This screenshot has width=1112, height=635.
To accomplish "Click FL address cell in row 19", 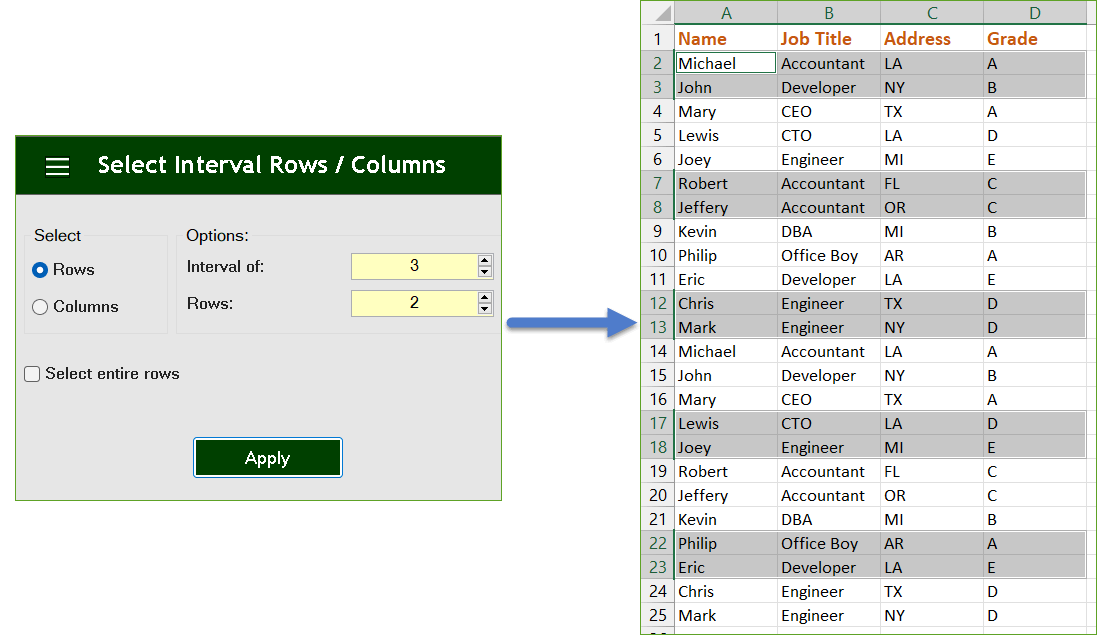I will (x=932, y=471).
